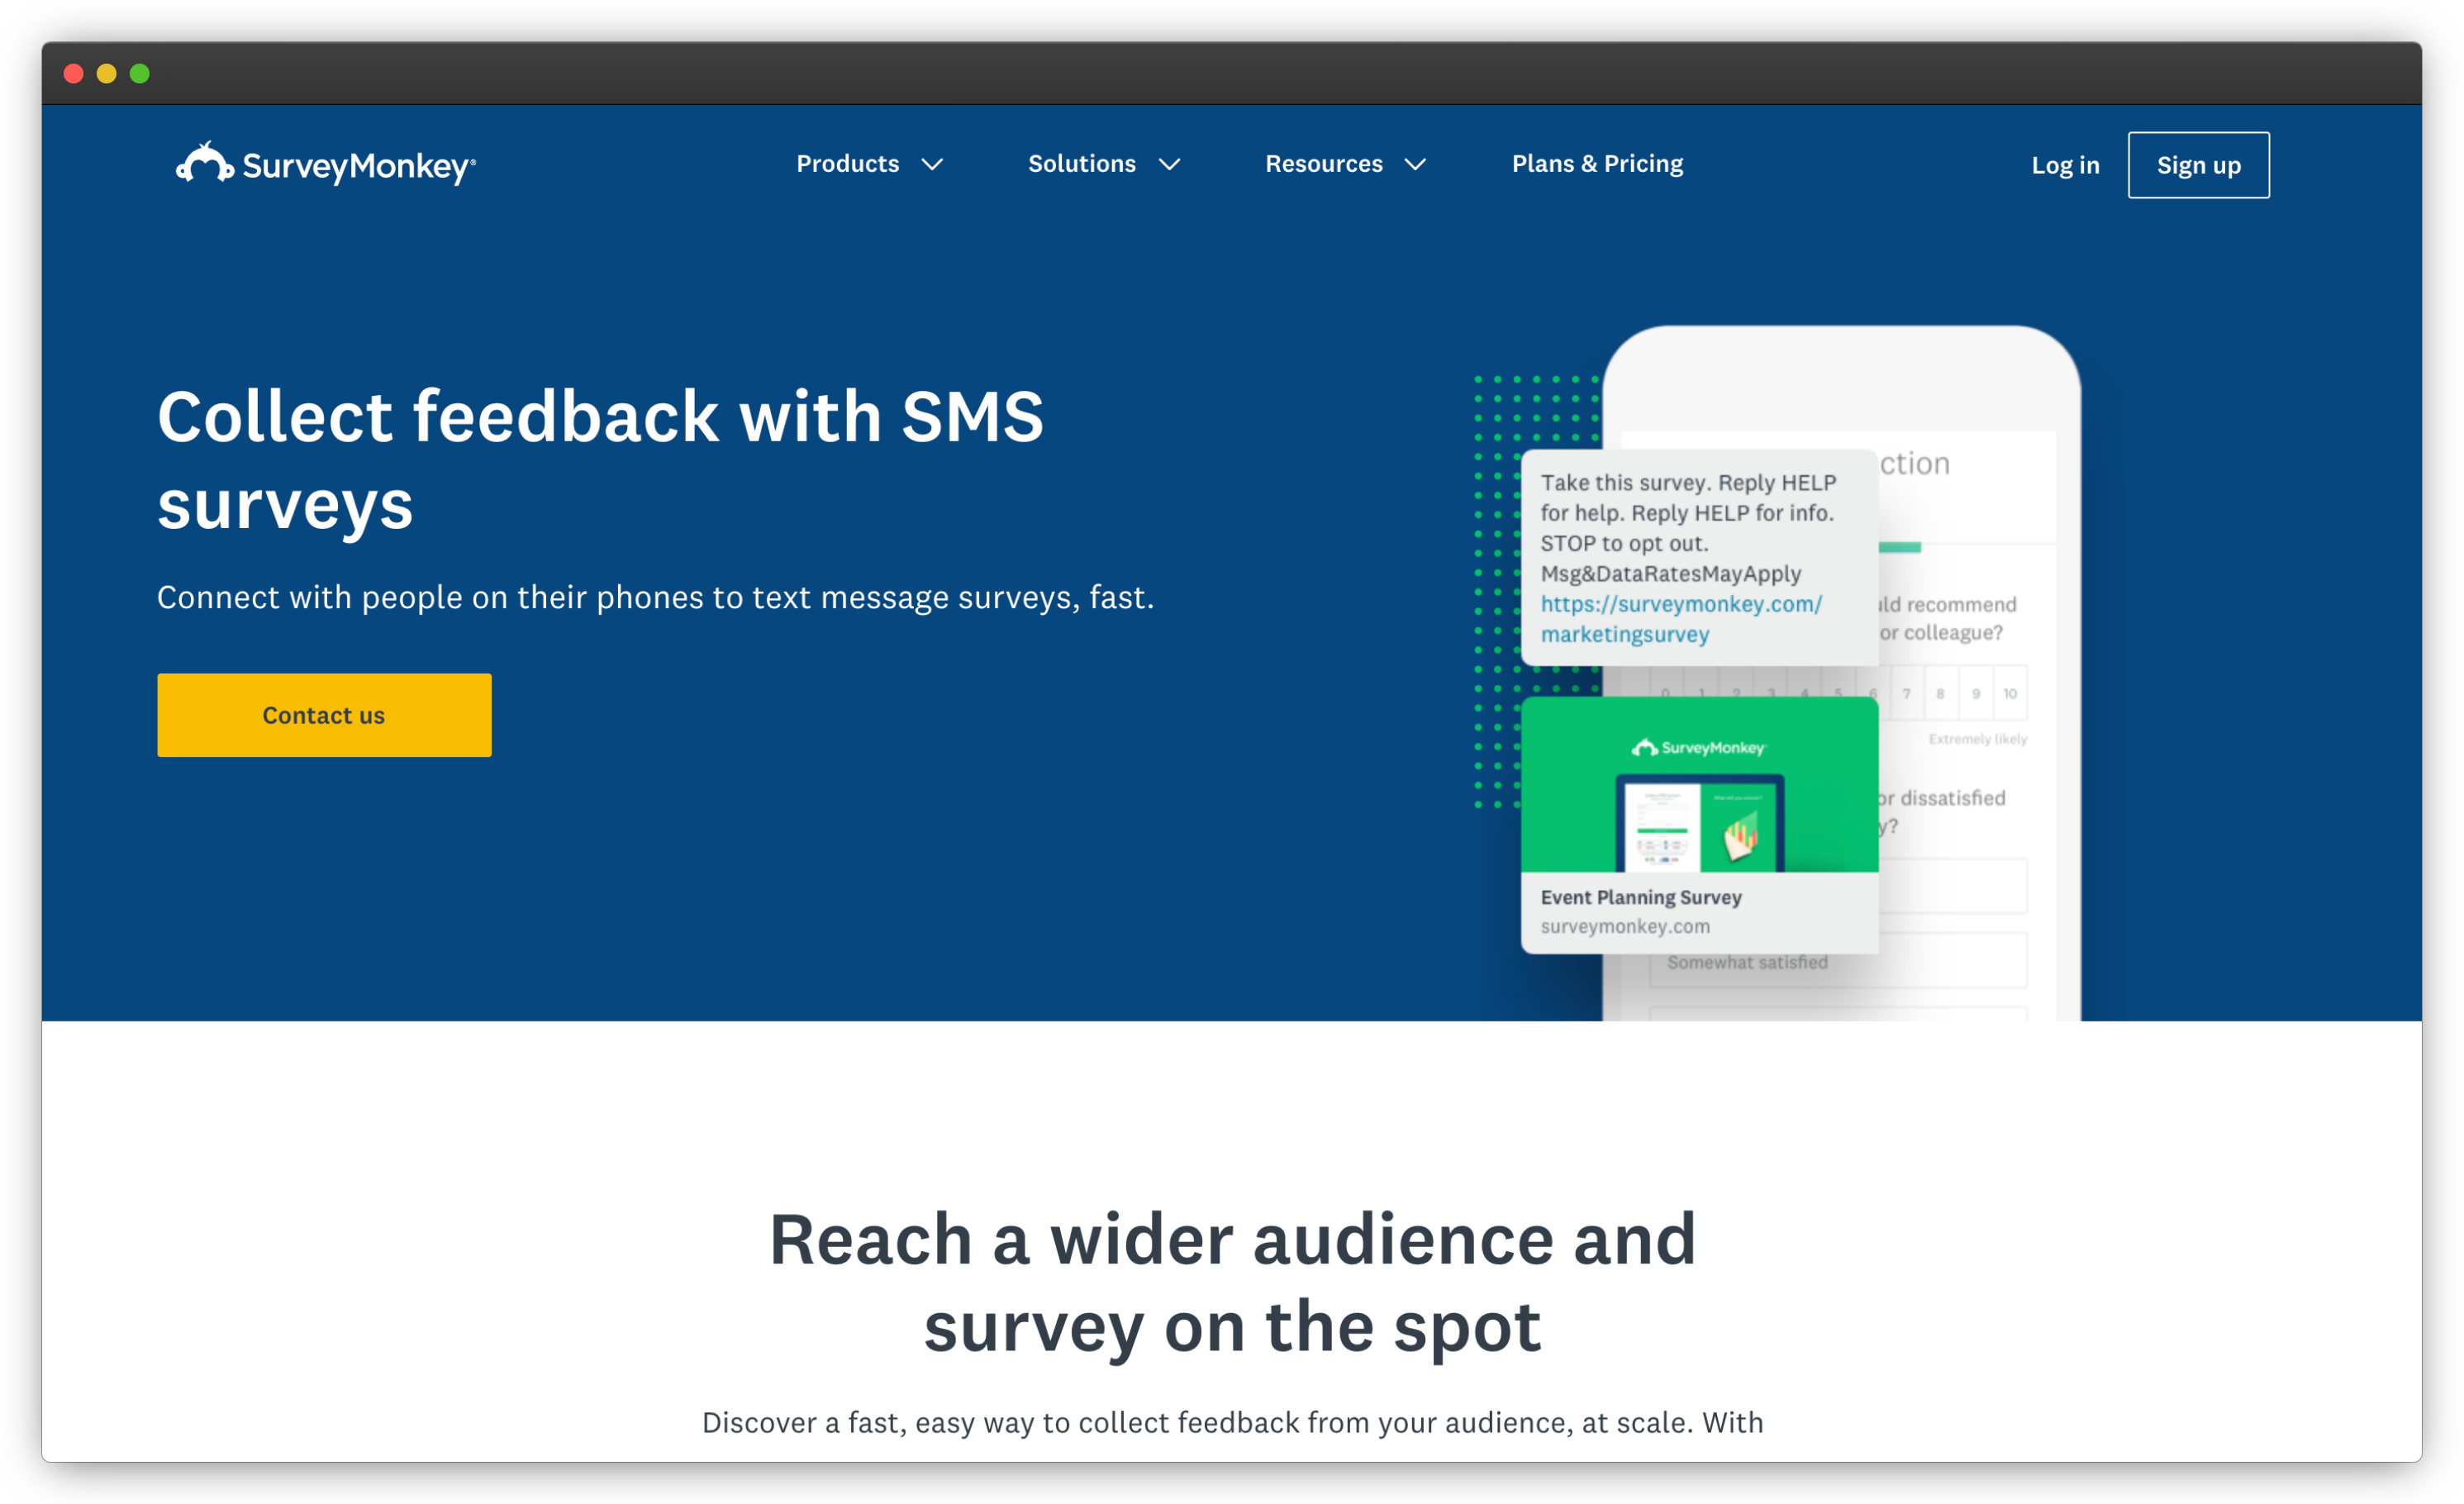Click the Sign up button

2196,165
